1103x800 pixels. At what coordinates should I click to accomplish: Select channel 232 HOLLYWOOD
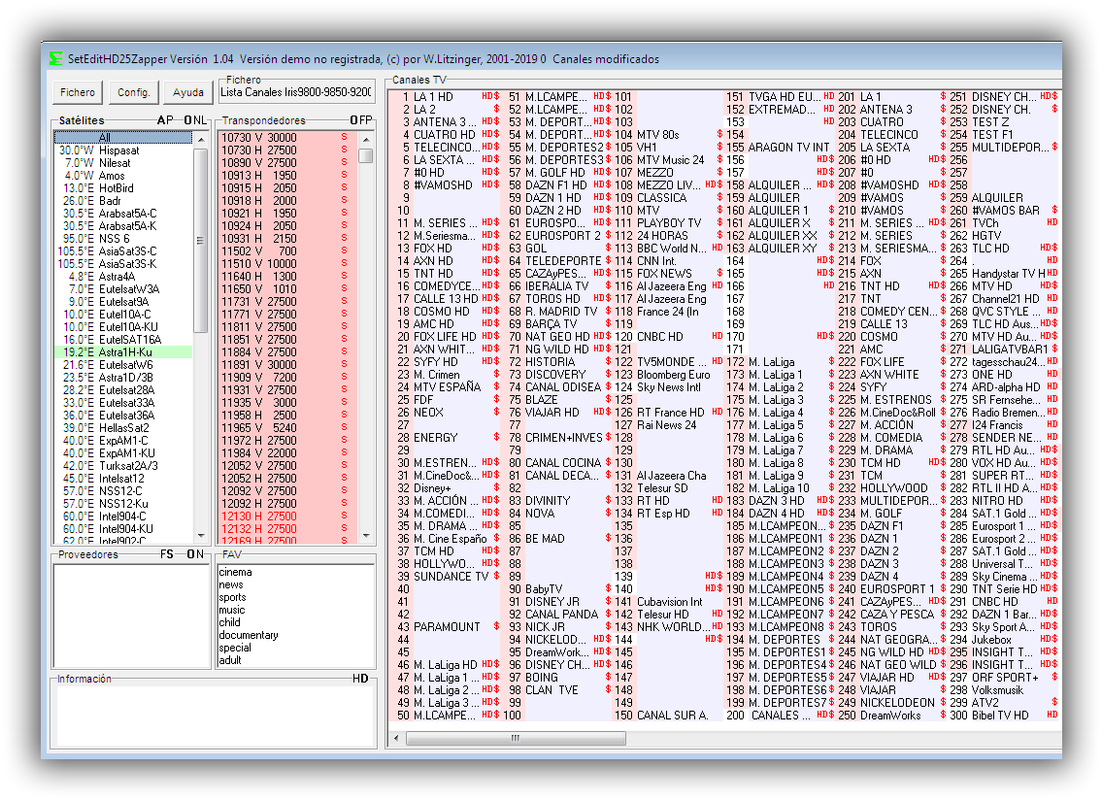point(892,488)
